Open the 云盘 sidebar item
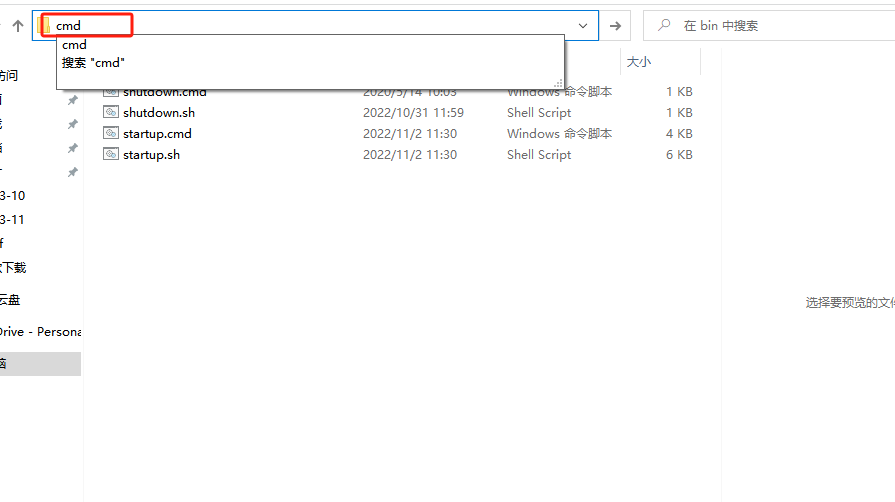The width and height of the screenshot is (895, 502). coord(10,300)
